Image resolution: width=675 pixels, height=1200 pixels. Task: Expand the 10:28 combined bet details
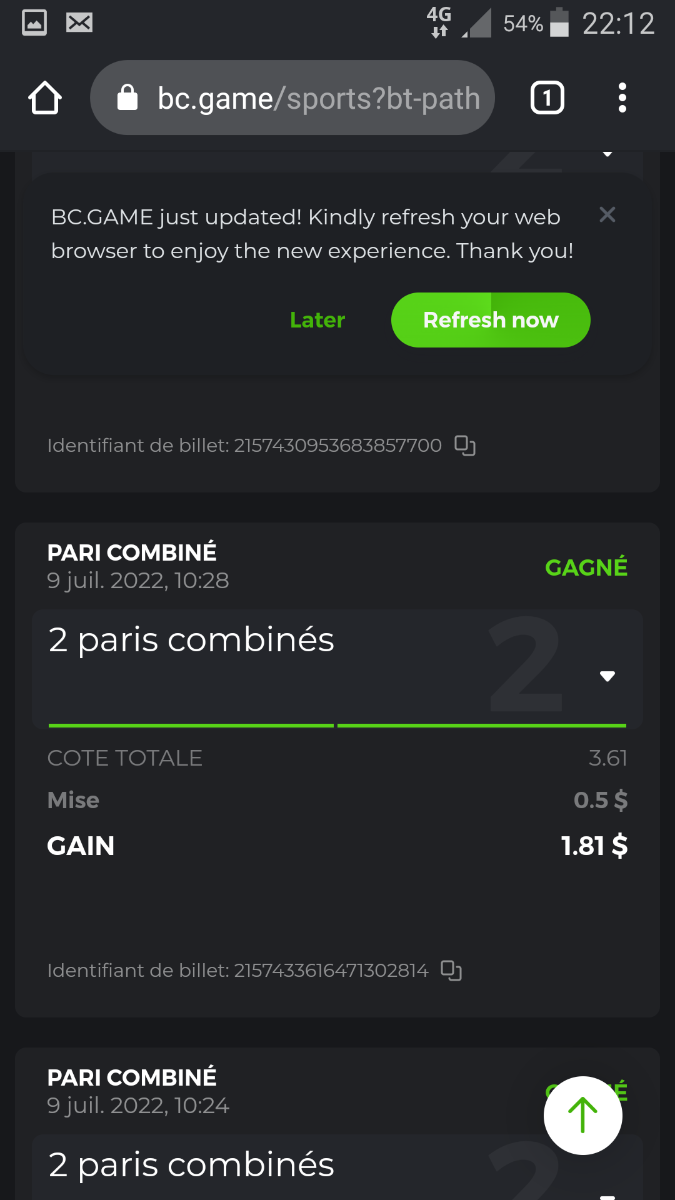tap(607, 676)
